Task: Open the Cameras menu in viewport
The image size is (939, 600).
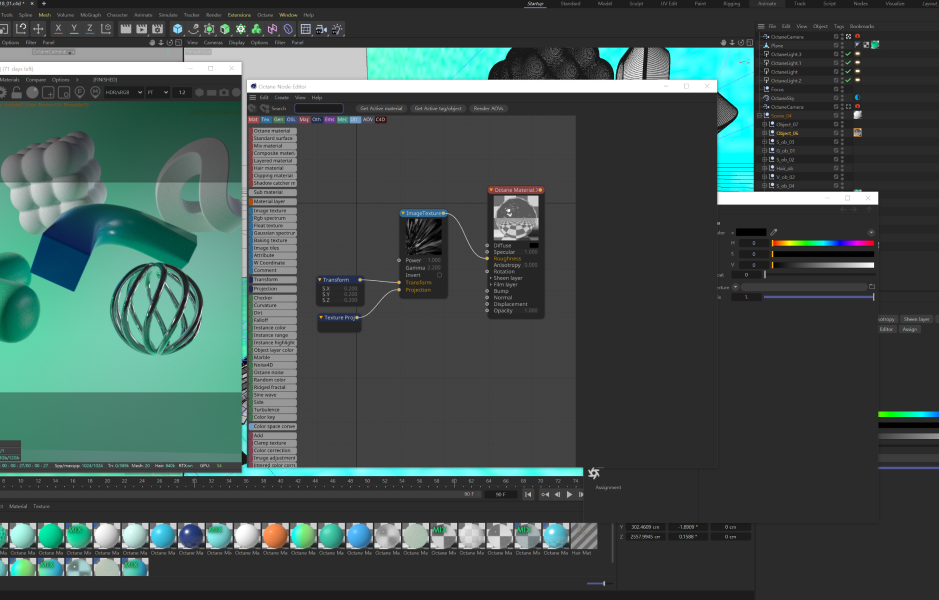Action: (213, 43)
